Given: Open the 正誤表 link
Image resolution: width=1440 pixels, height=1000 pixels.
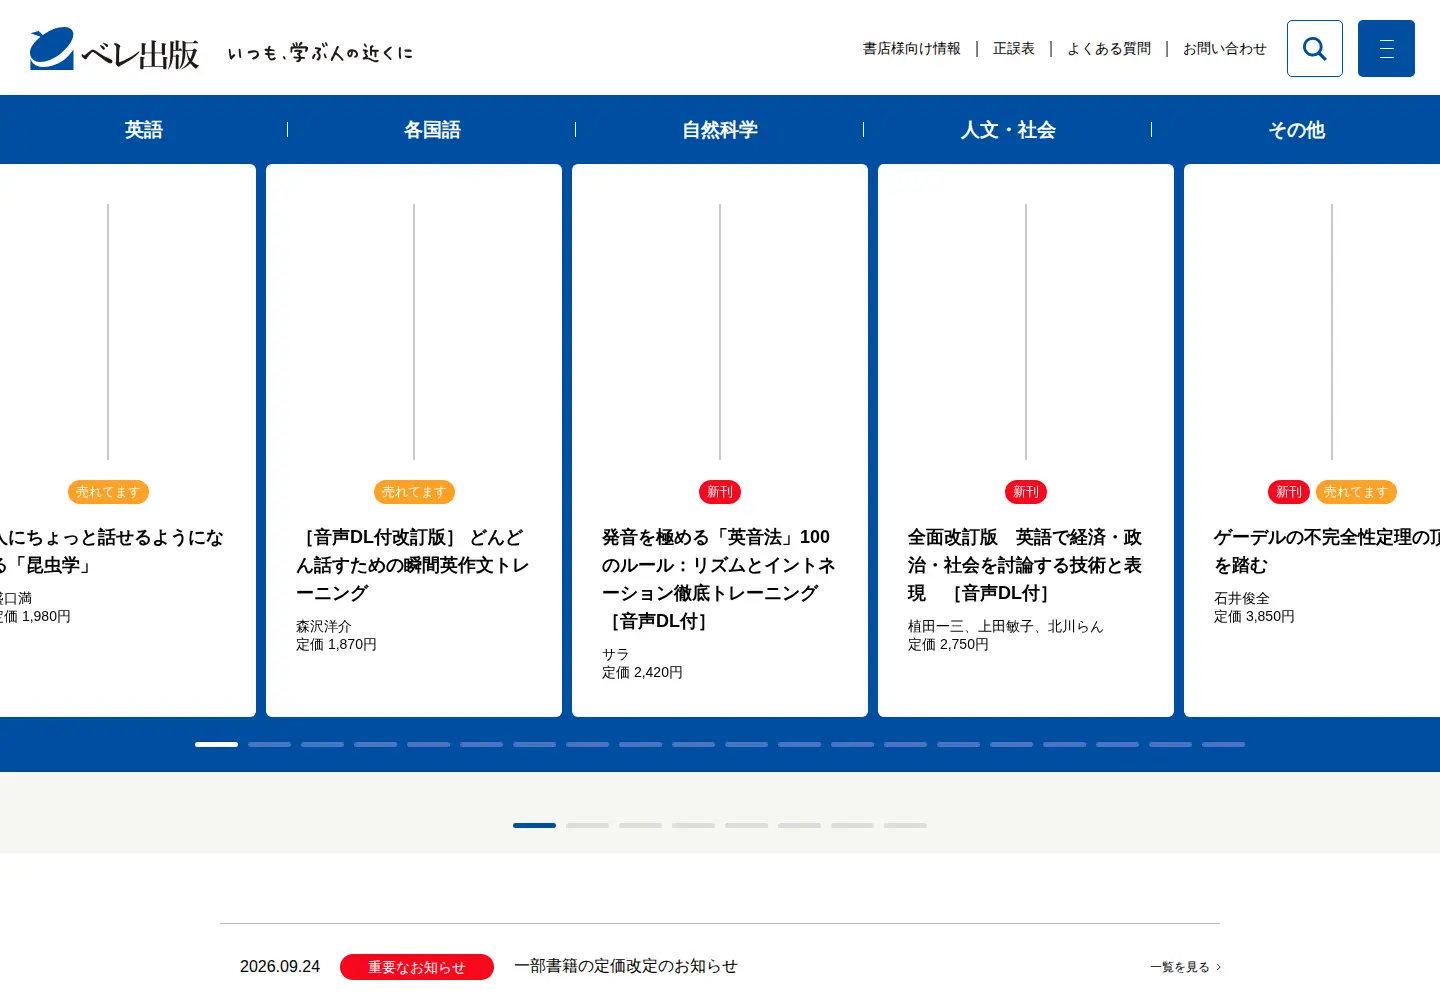Looking at the screenshot, I should coord(1014,48).
